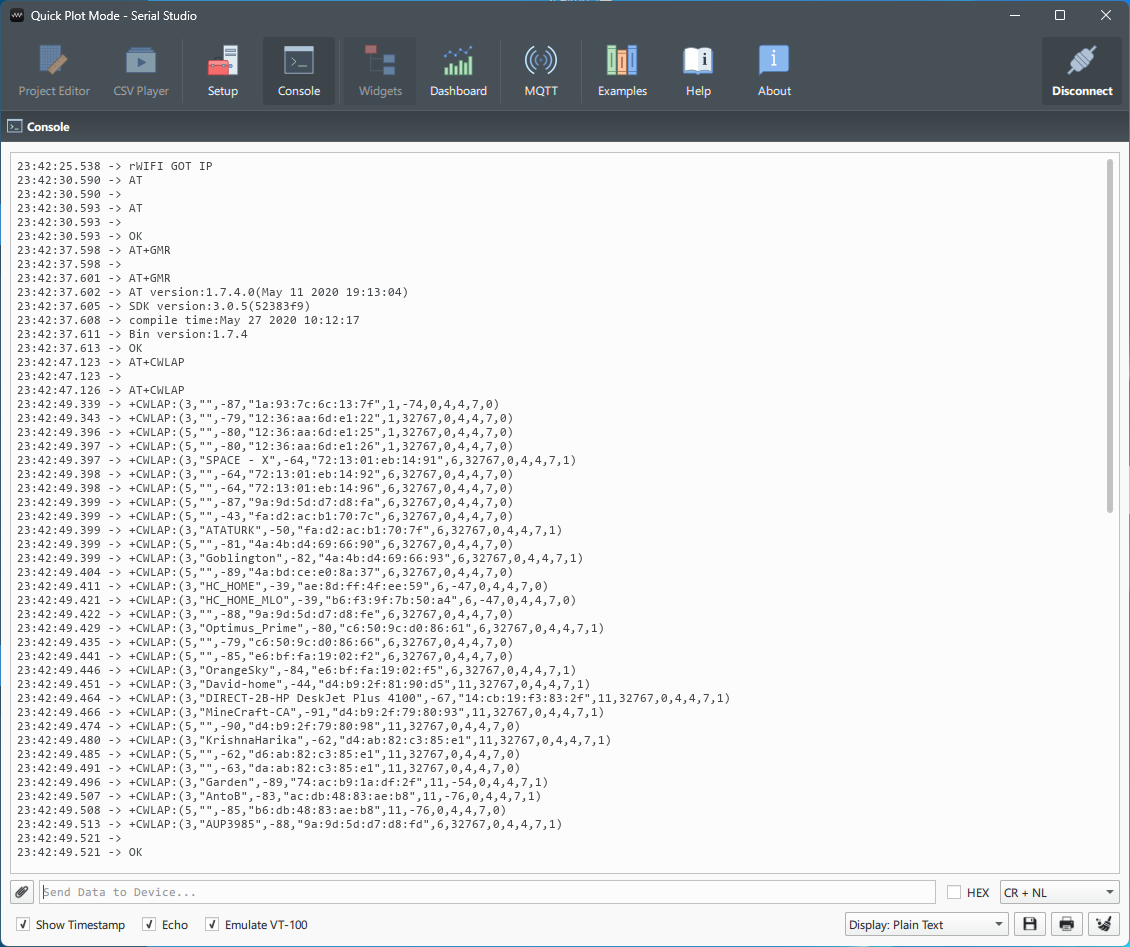Viewport: 1130px width, 947px height.
Task: Clear console with the broom icon
Action: click(x=1103, y=924)
